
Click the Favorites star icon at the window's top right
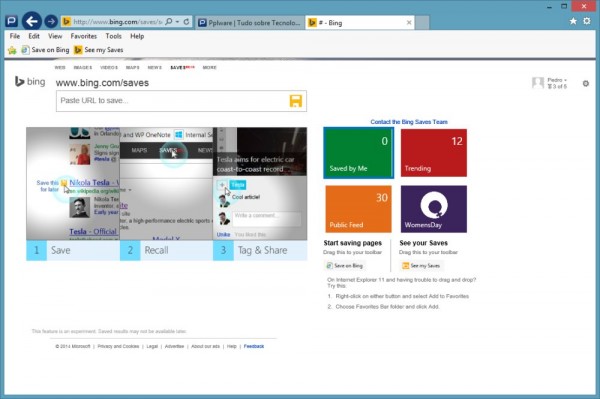point(573,21)
